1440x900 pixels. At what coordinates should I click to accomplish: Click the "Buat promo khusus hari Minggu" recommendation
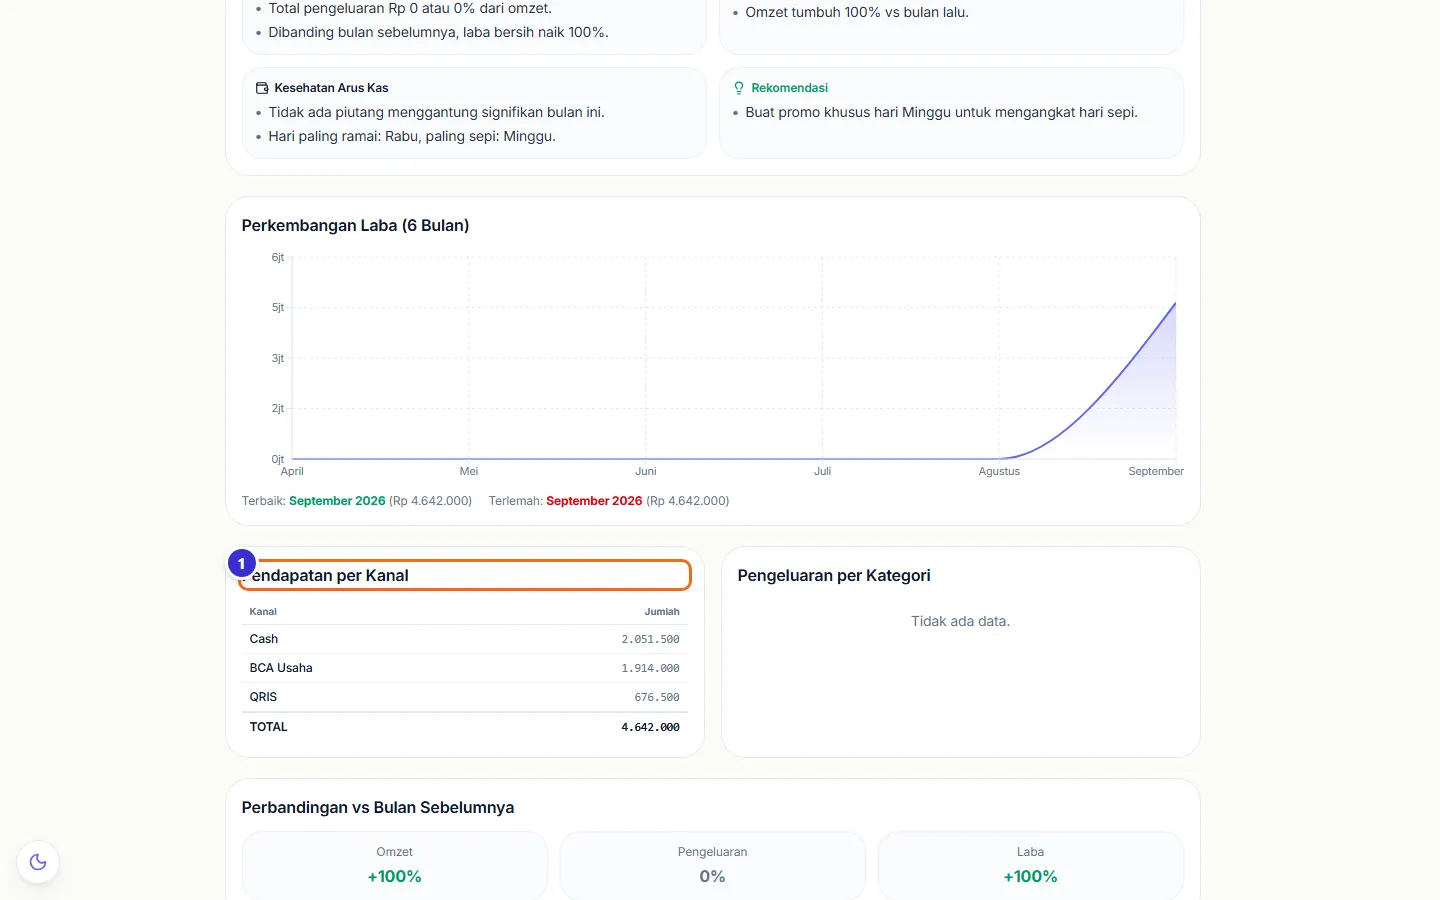(941, 112)
